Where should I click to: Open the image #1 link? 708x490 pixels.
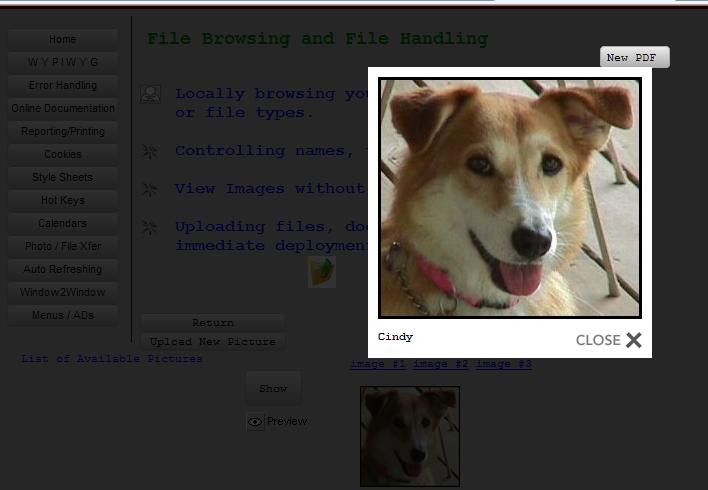coord(377,364)
